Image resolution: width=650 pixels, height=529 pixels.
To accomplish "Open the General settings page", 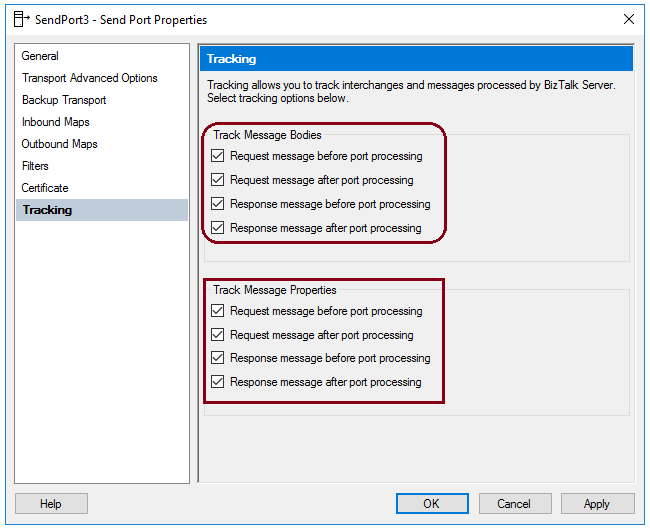I will click(x=40, y=56).
